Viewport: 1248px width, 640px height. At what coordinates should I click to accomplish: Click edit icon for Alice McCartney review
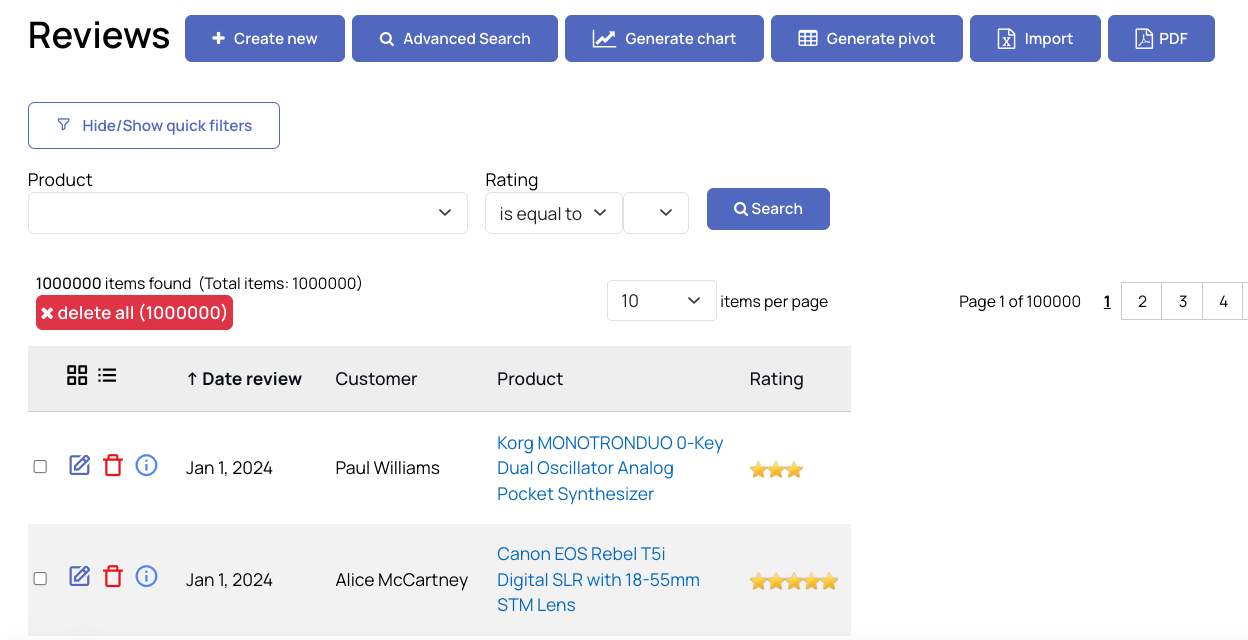click(x=80, y=576)
